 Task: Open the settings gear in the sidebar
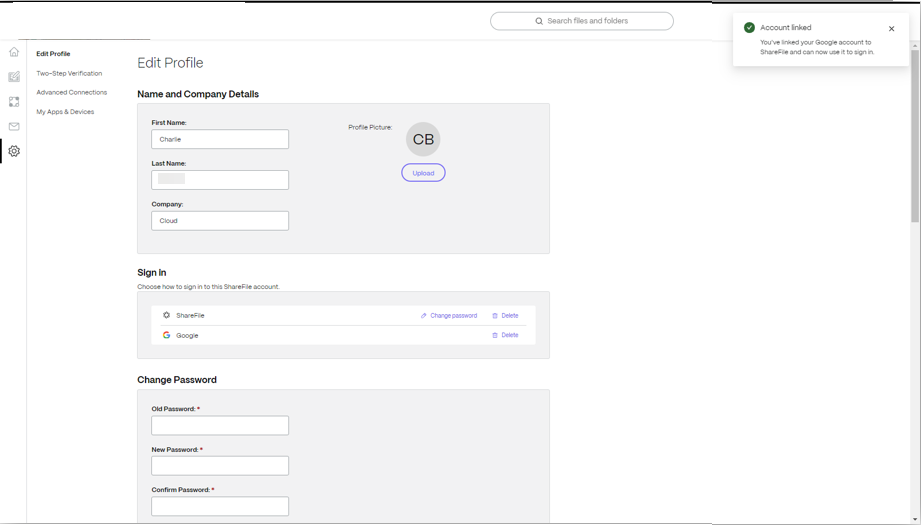pyautogui.click(x=14, y=151)
